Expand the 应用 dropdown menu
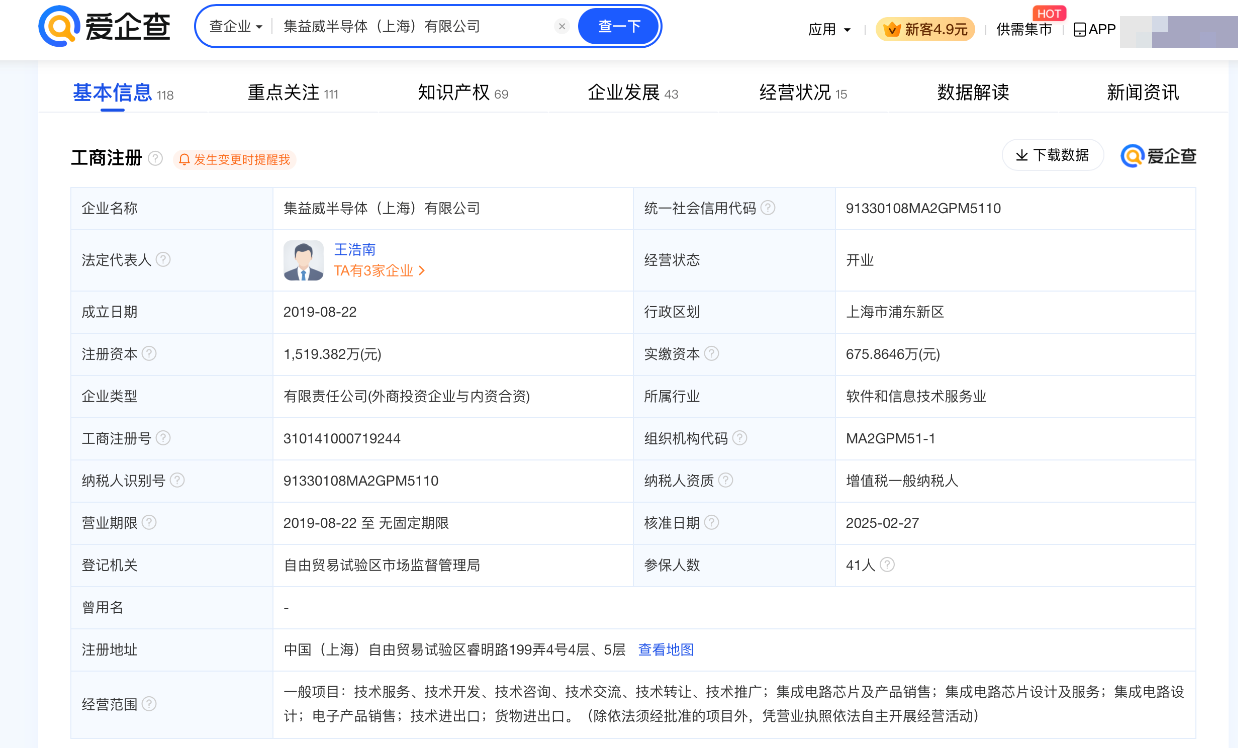Image resolution: width=1238 pixels, height=748 pixels. [x=829, y=30]
